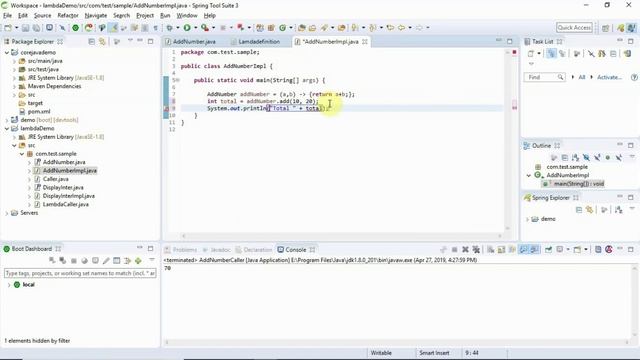This screenshot has width=640, height=360.
Task: Switch to Problems view tab
Action: click(x=180, y=250)
